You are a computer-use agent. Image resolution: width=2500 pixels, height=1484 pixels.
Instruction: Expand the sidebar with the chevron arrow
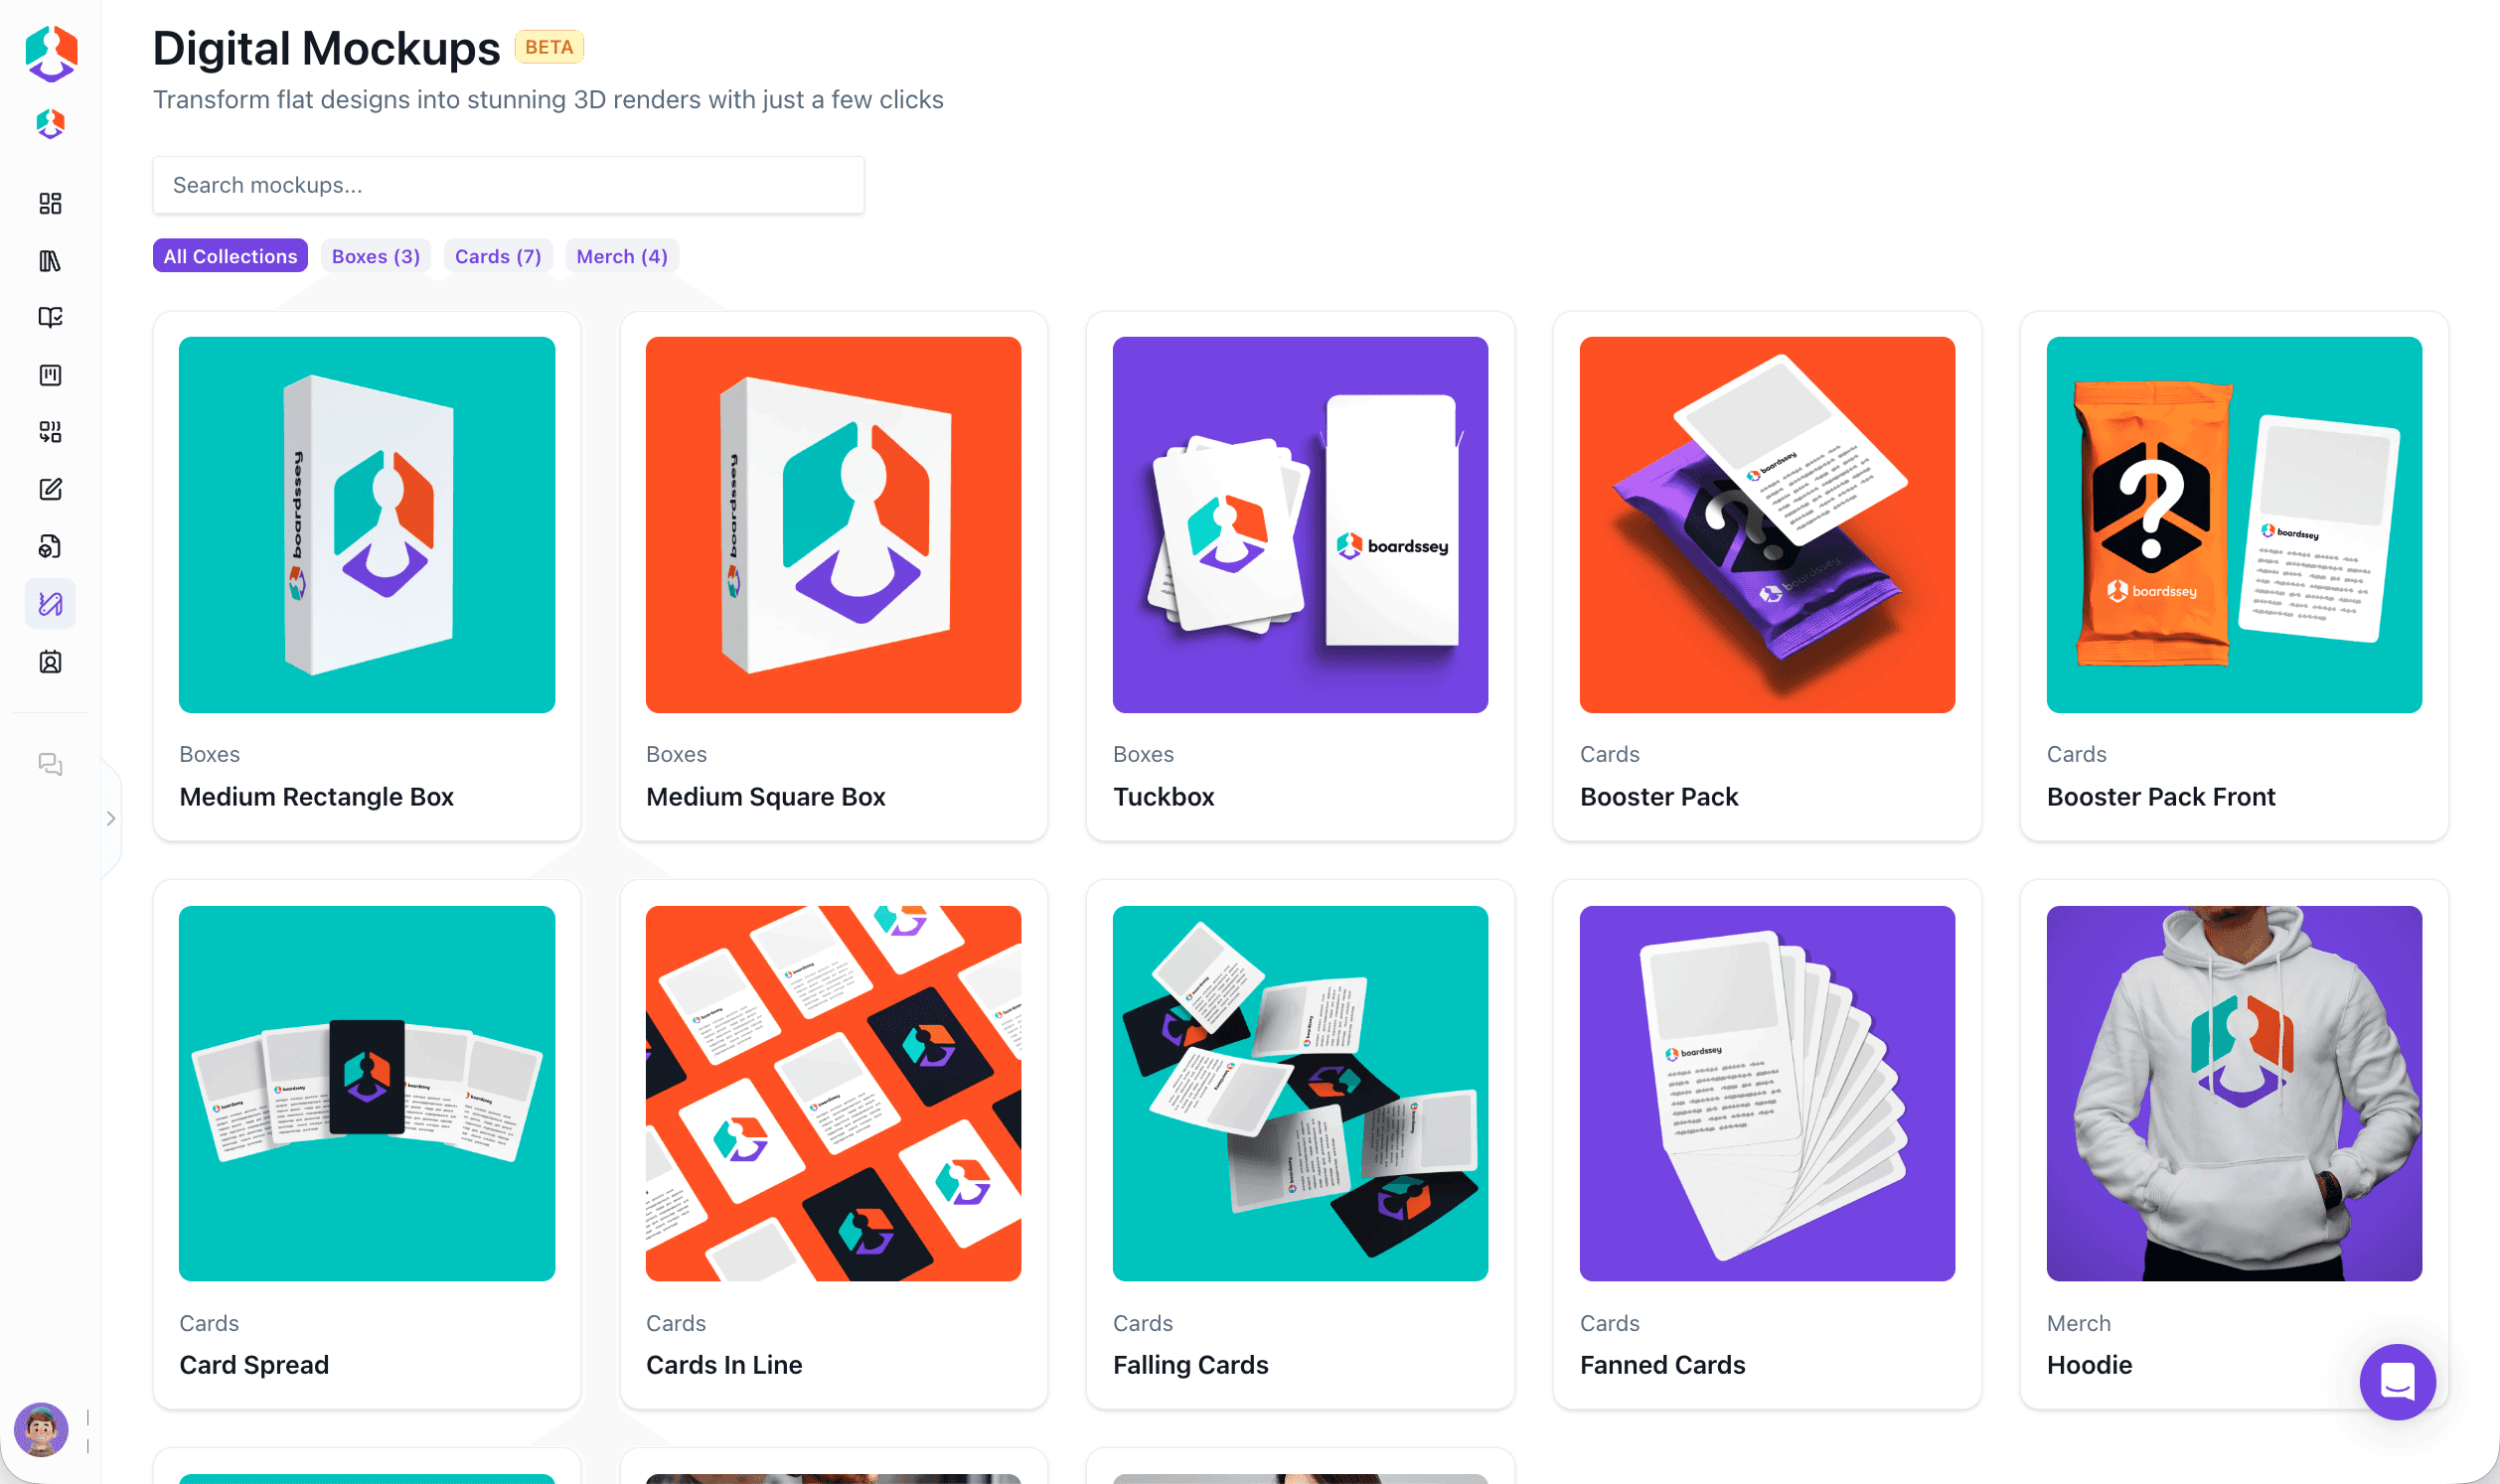point(111,819)
